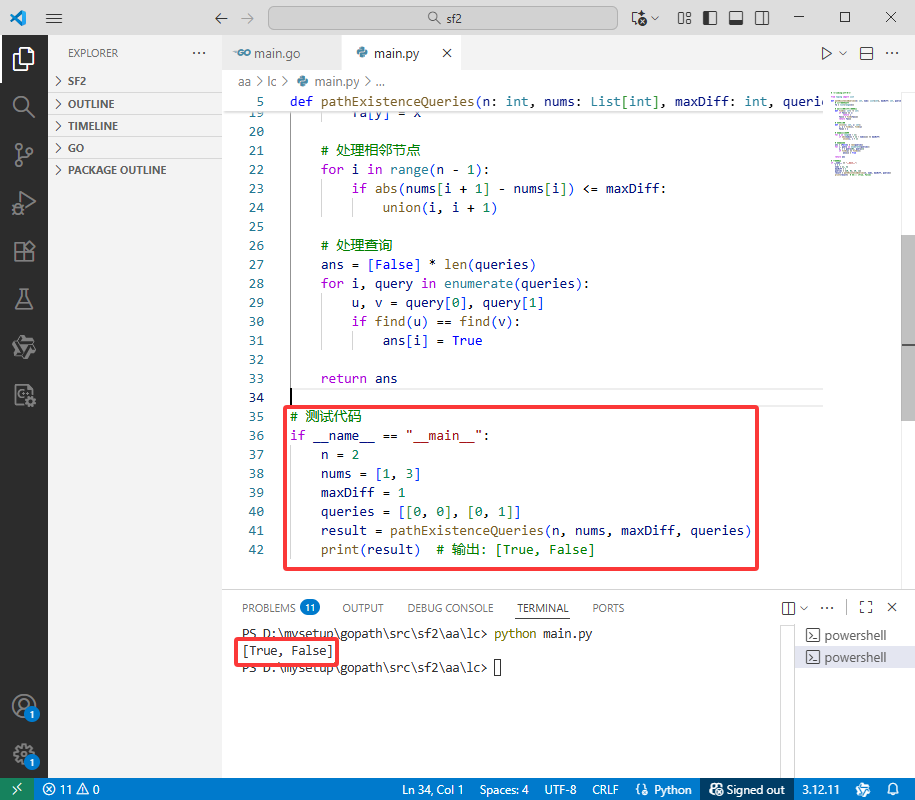Image resolution: width=915 pixels, height=800 pixels.
Task: Open Explorer Views and More Actions ellipsis
Action: pyautogui.click(x=199, y=53)
